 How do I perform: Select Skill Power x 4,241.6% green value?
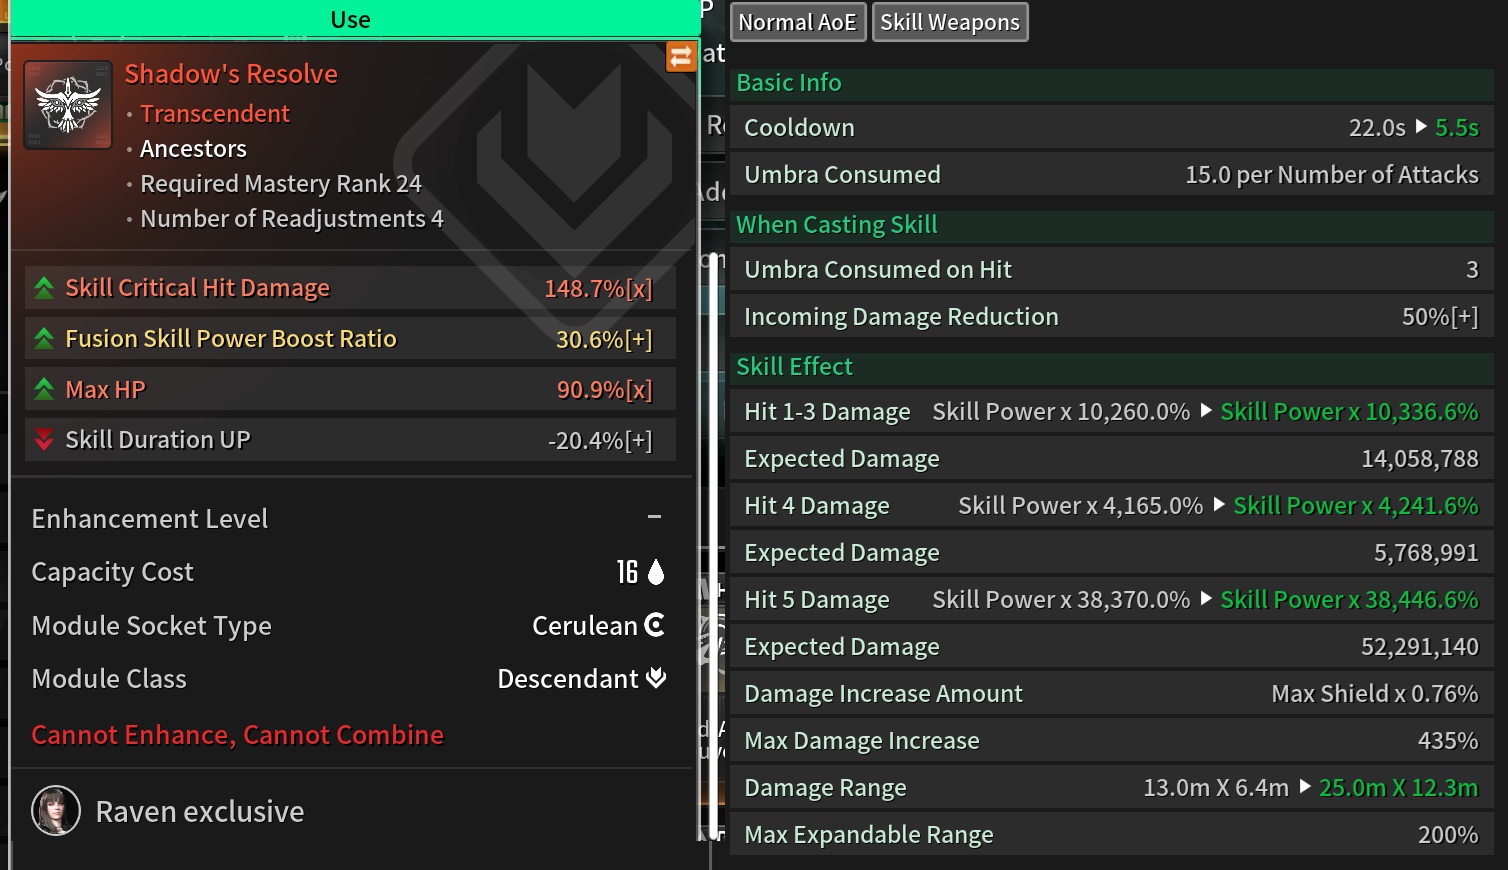point(1356,506)
